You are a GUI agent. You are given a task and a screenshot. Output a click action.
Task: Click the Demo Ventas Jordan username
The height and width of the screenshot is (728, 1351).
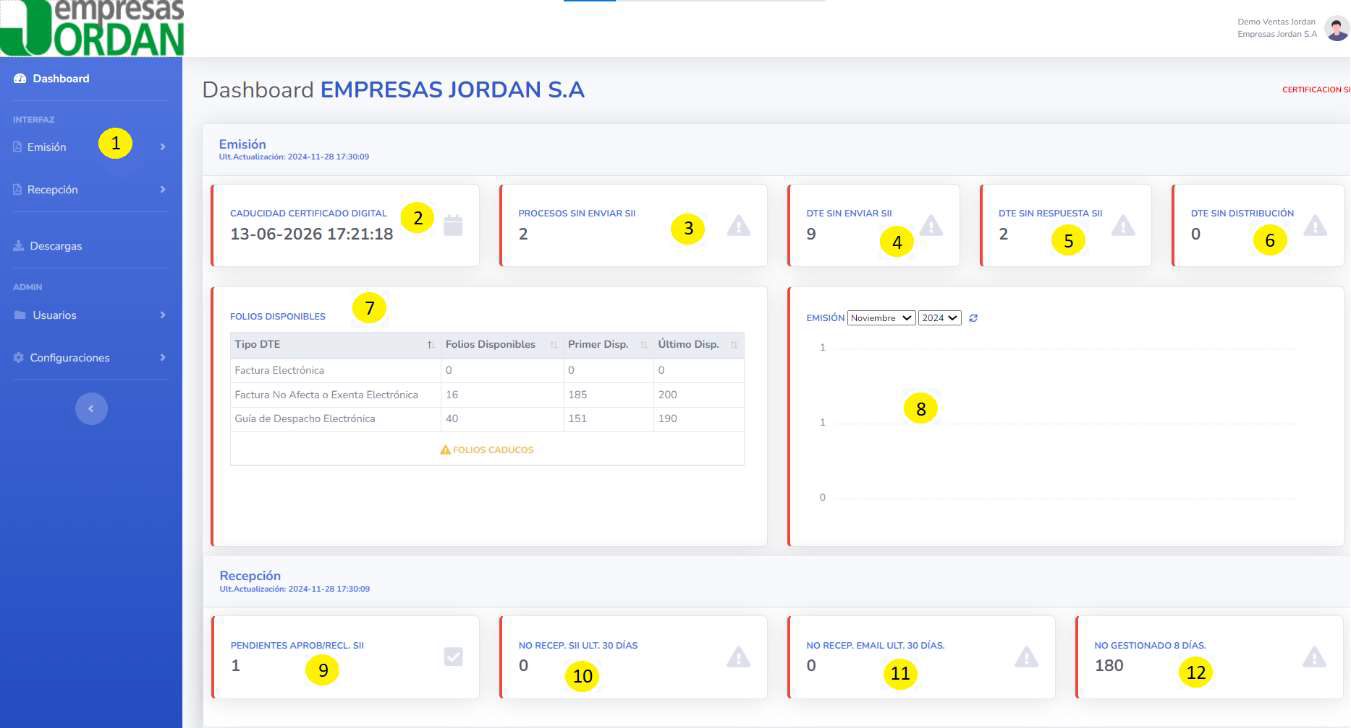coord(1277,21)
